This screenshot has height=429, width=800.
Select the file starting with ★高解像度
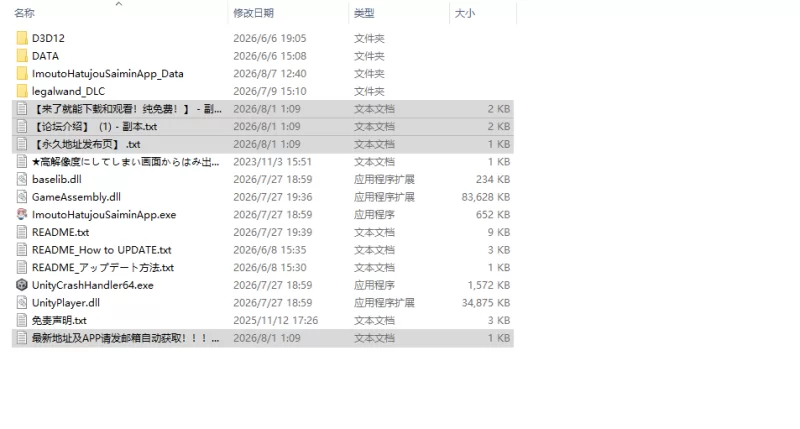pos(126,162)
